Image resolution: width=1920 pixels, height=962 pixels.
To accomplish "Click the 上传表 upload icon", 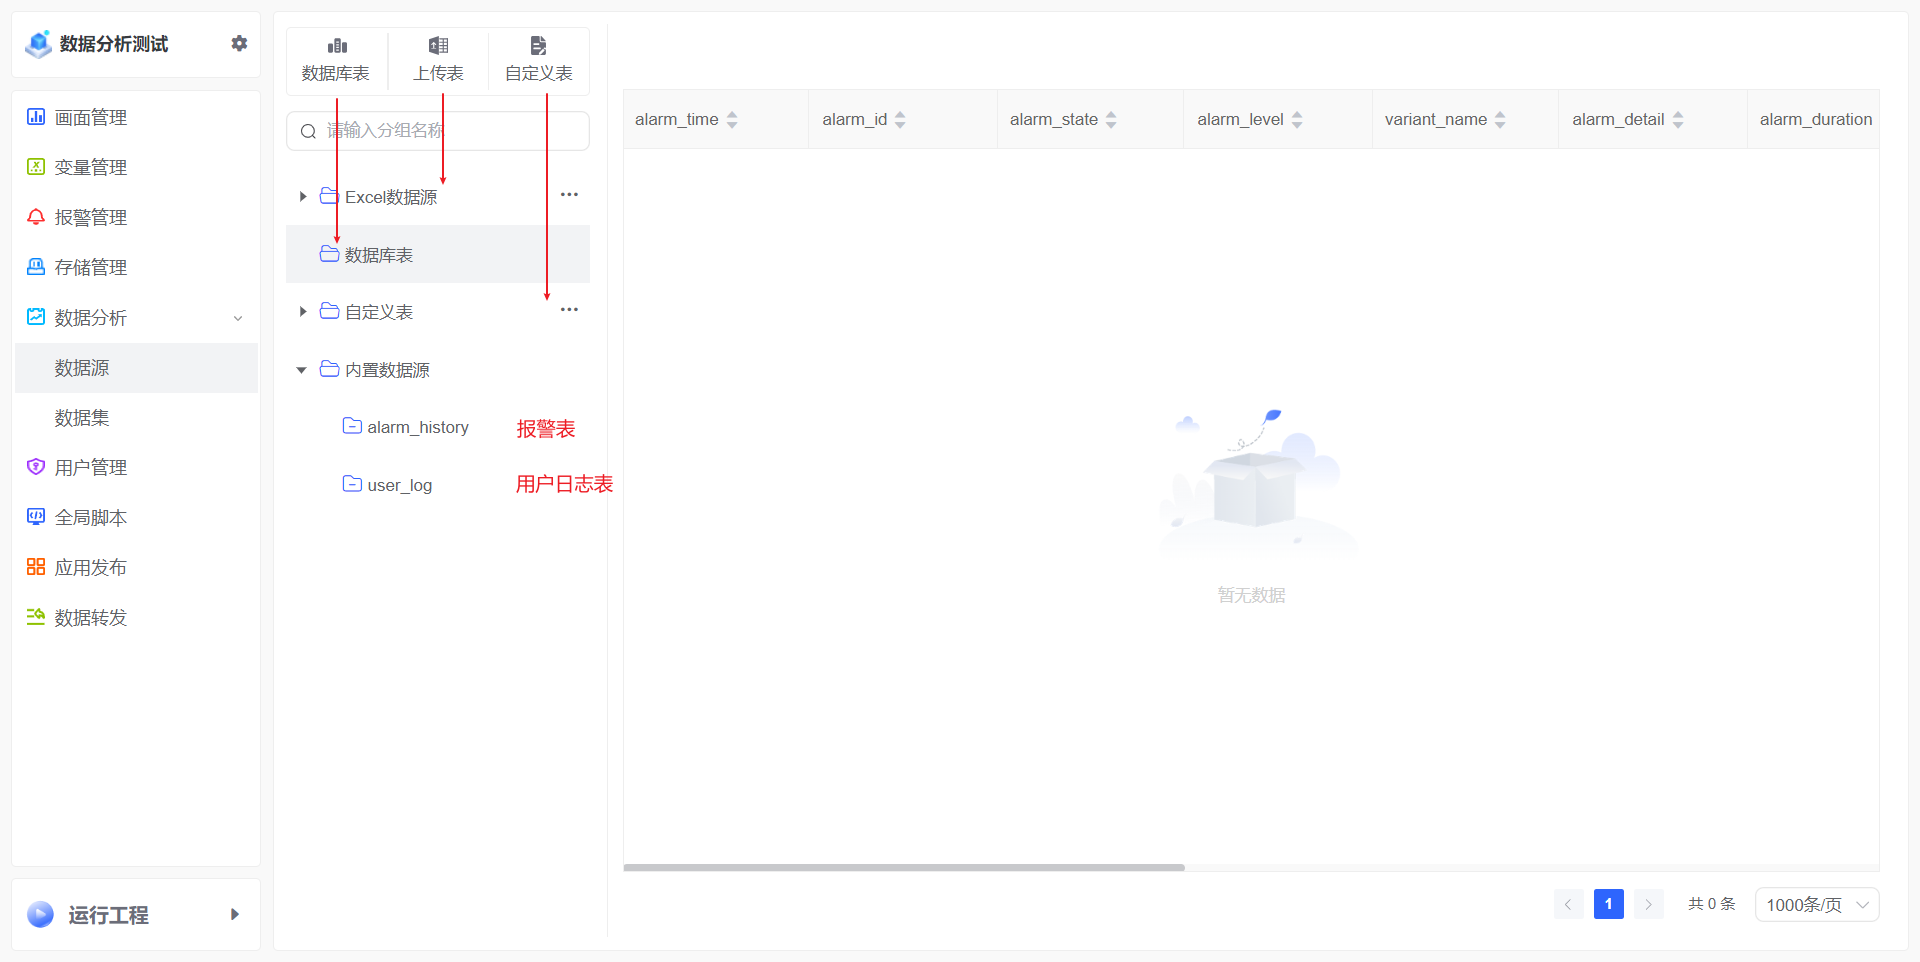I will click(x=438, y=46).
